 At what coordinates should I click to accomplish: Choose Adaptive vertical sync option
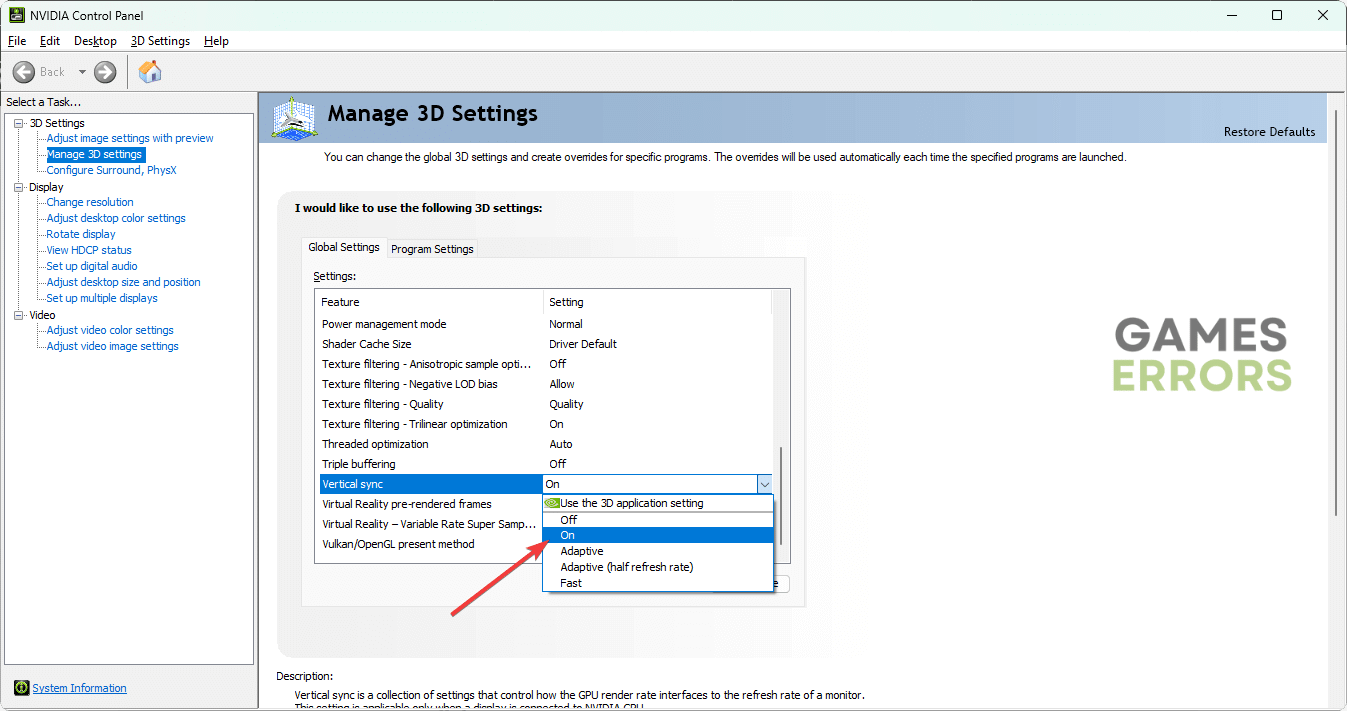point(582,551)
